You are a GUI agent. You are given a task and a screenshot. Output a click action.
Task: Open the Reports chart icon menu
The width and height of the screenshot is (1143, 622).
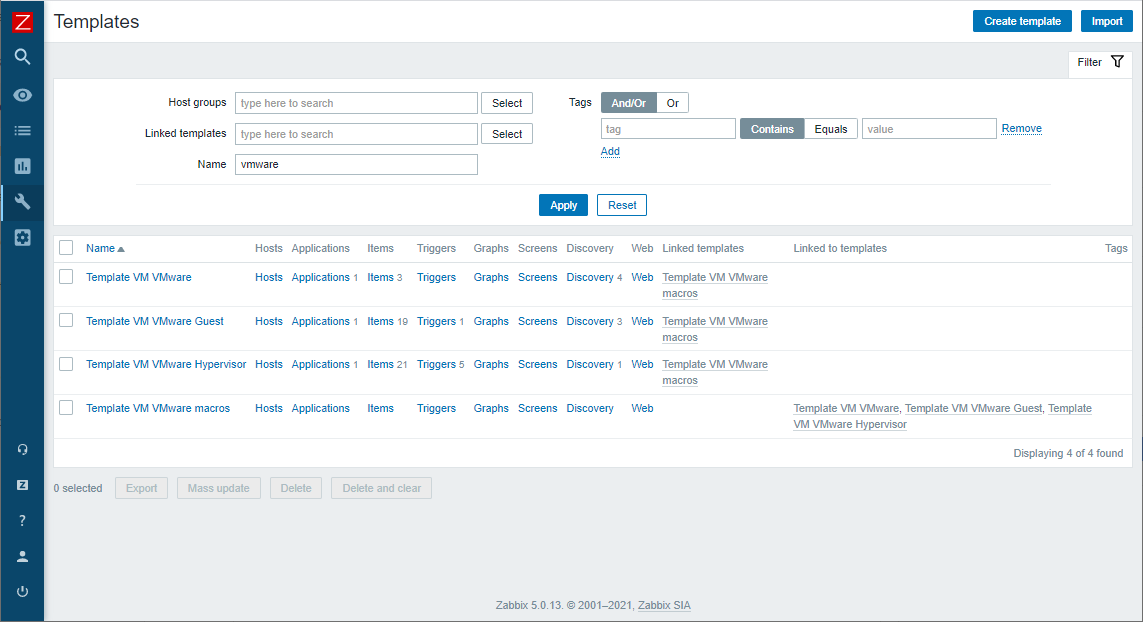[23, 166]
